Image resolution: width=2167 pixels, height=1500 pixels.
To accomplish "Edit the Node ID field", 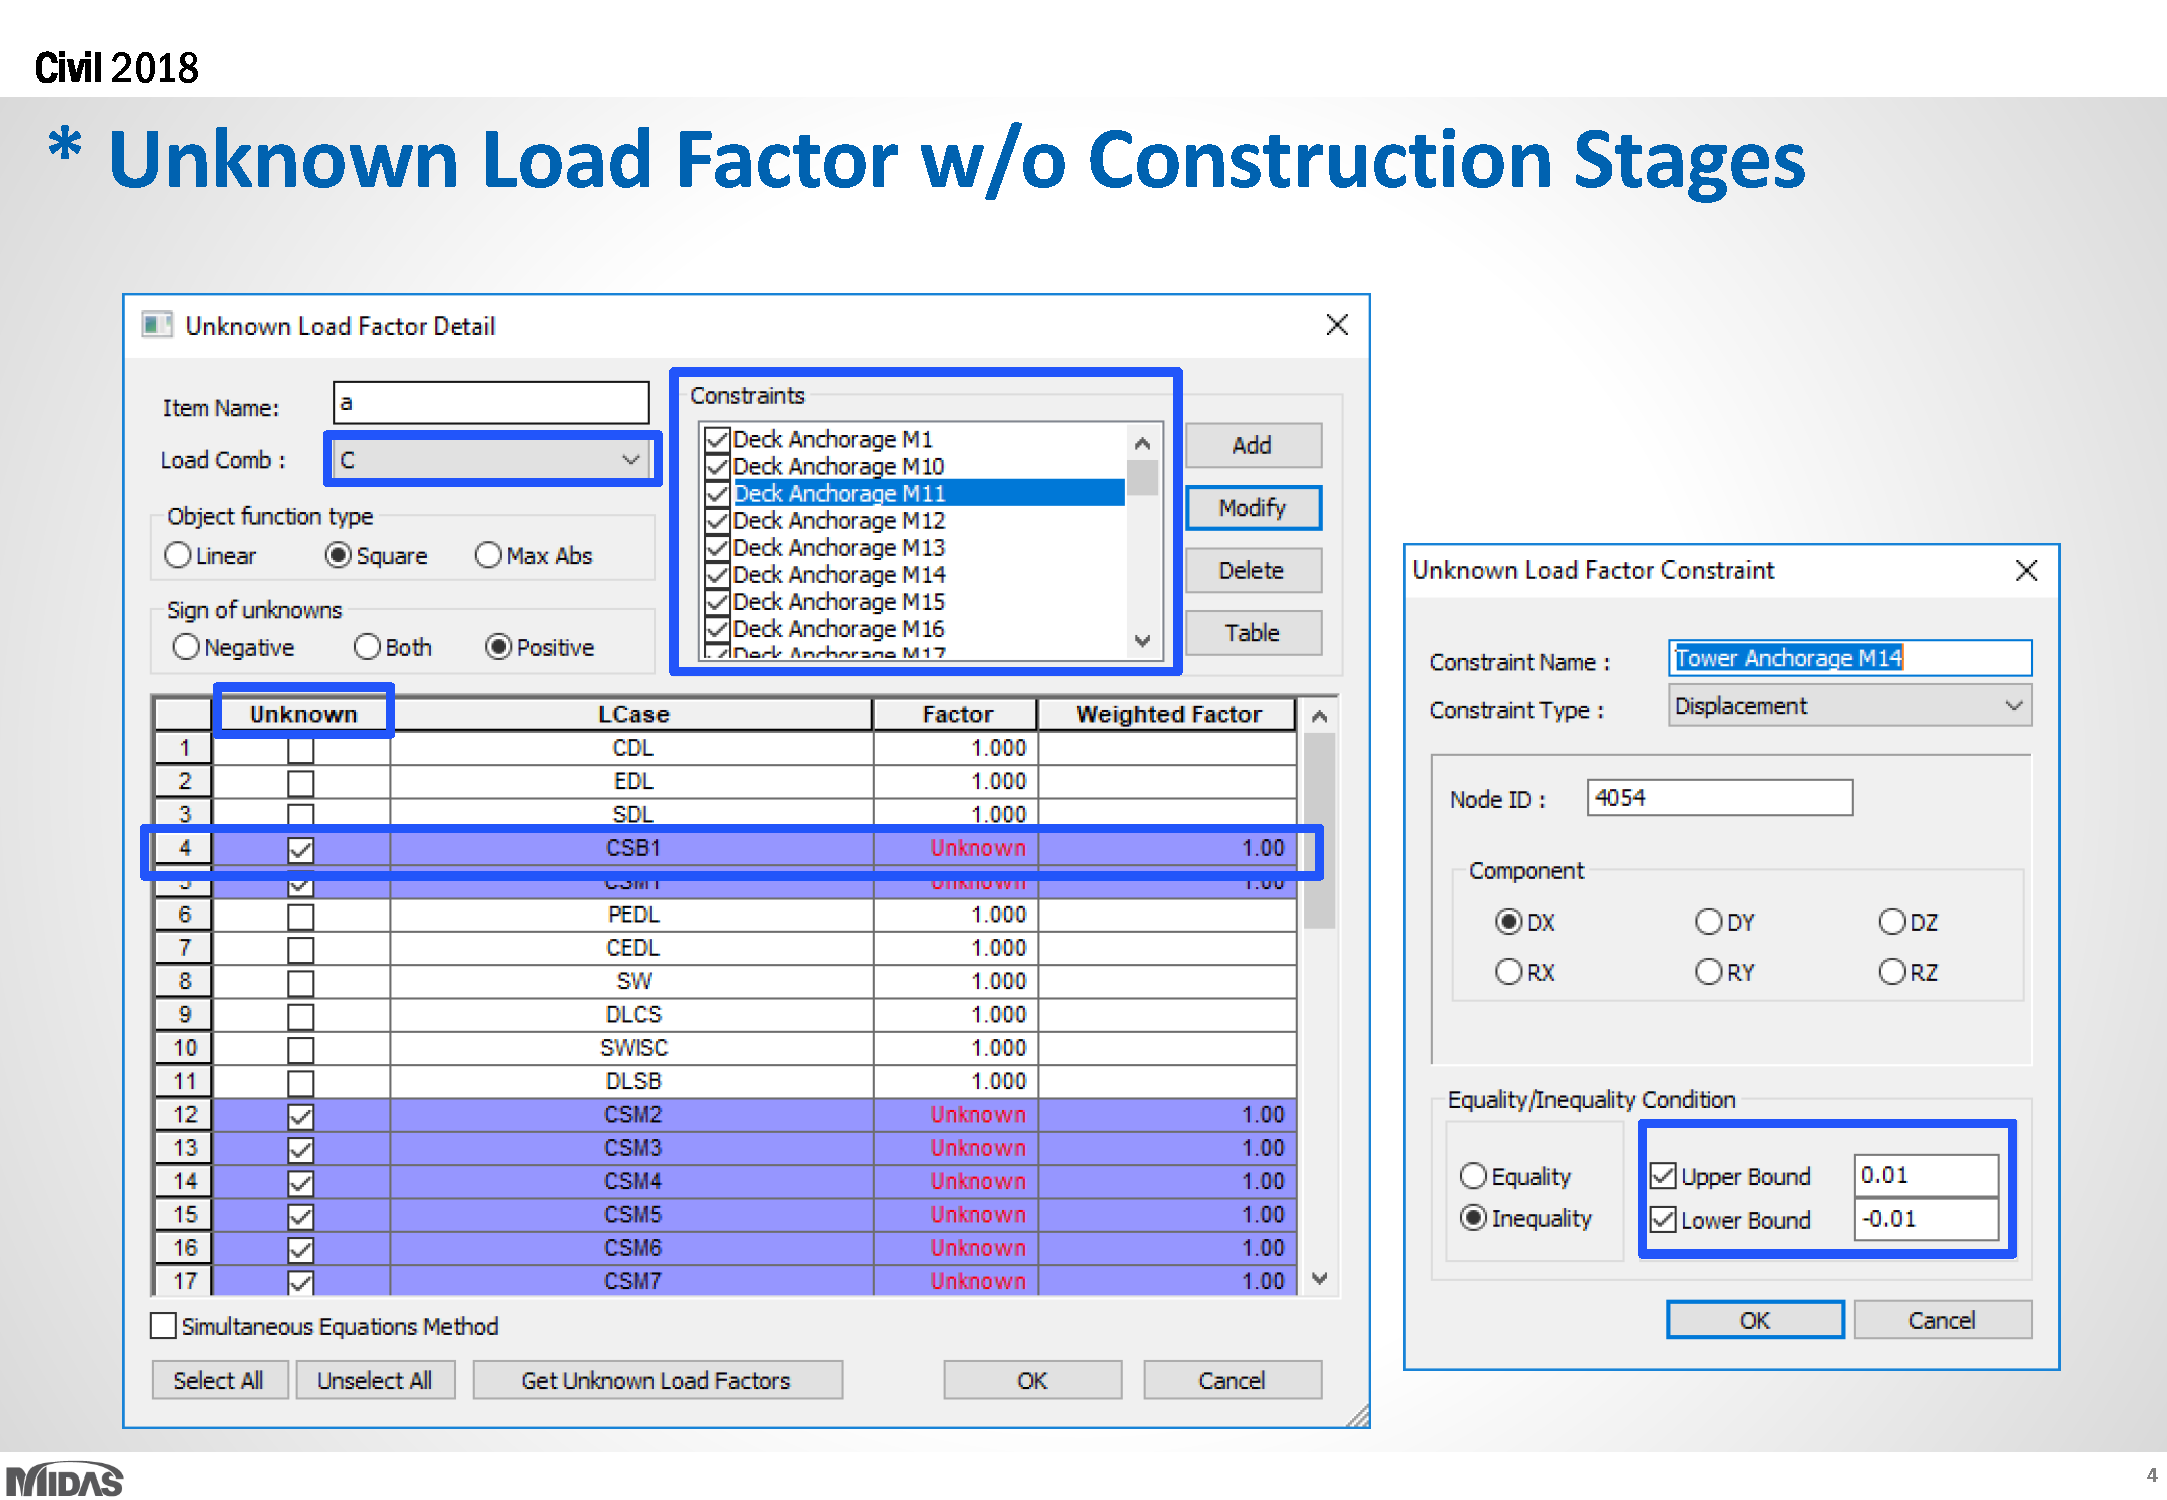I will click(x=1718, y=797).
